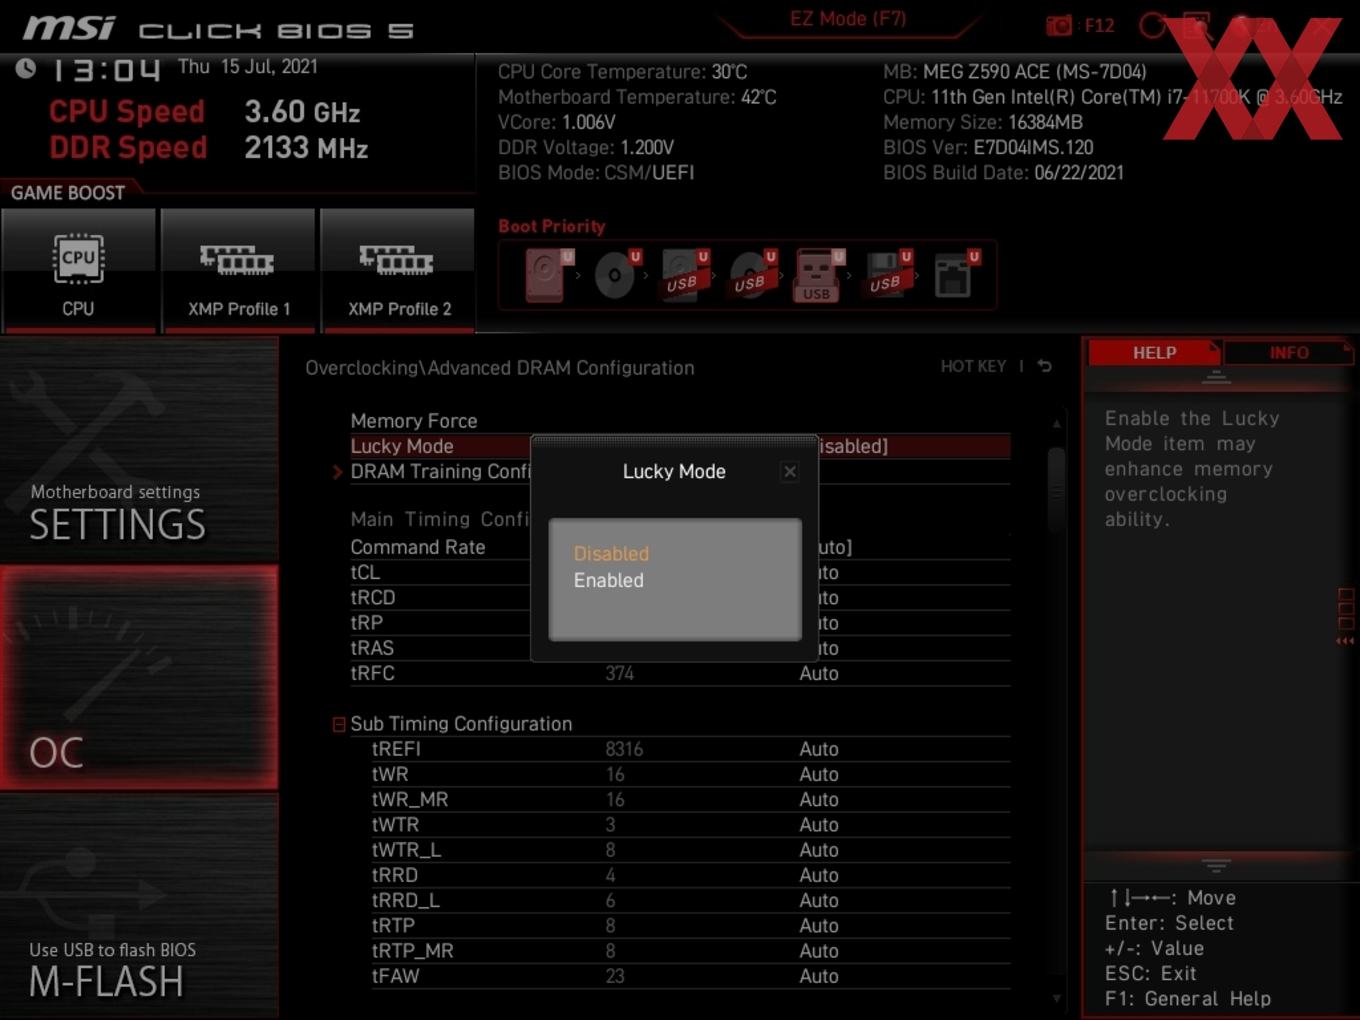Select the USB flash key boot device
Image resolution: width=1360 pixels, height=1020 pixels.
coord(819,274)
